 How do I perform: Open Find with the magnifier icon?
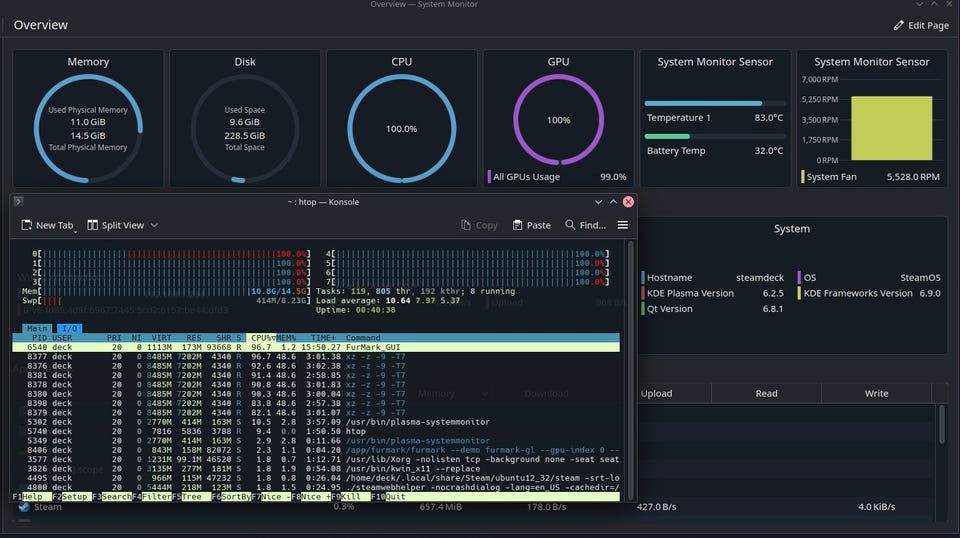click(x=570, y=225)
